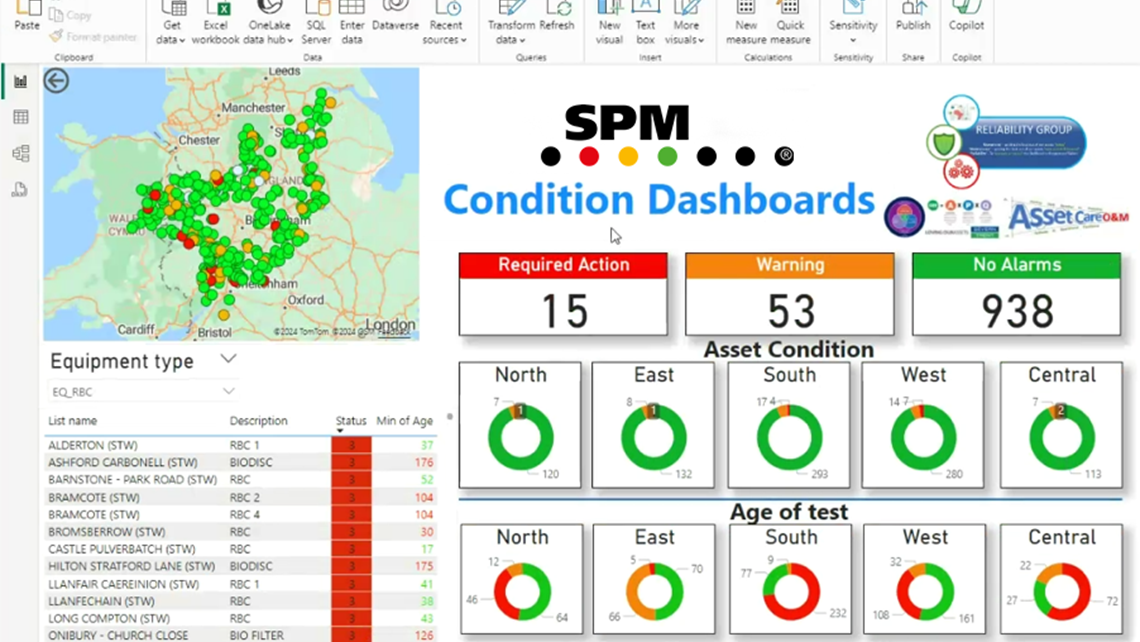
Task: Sort table by Status column header
Action: pyautogui.click(x=351, y=421)
